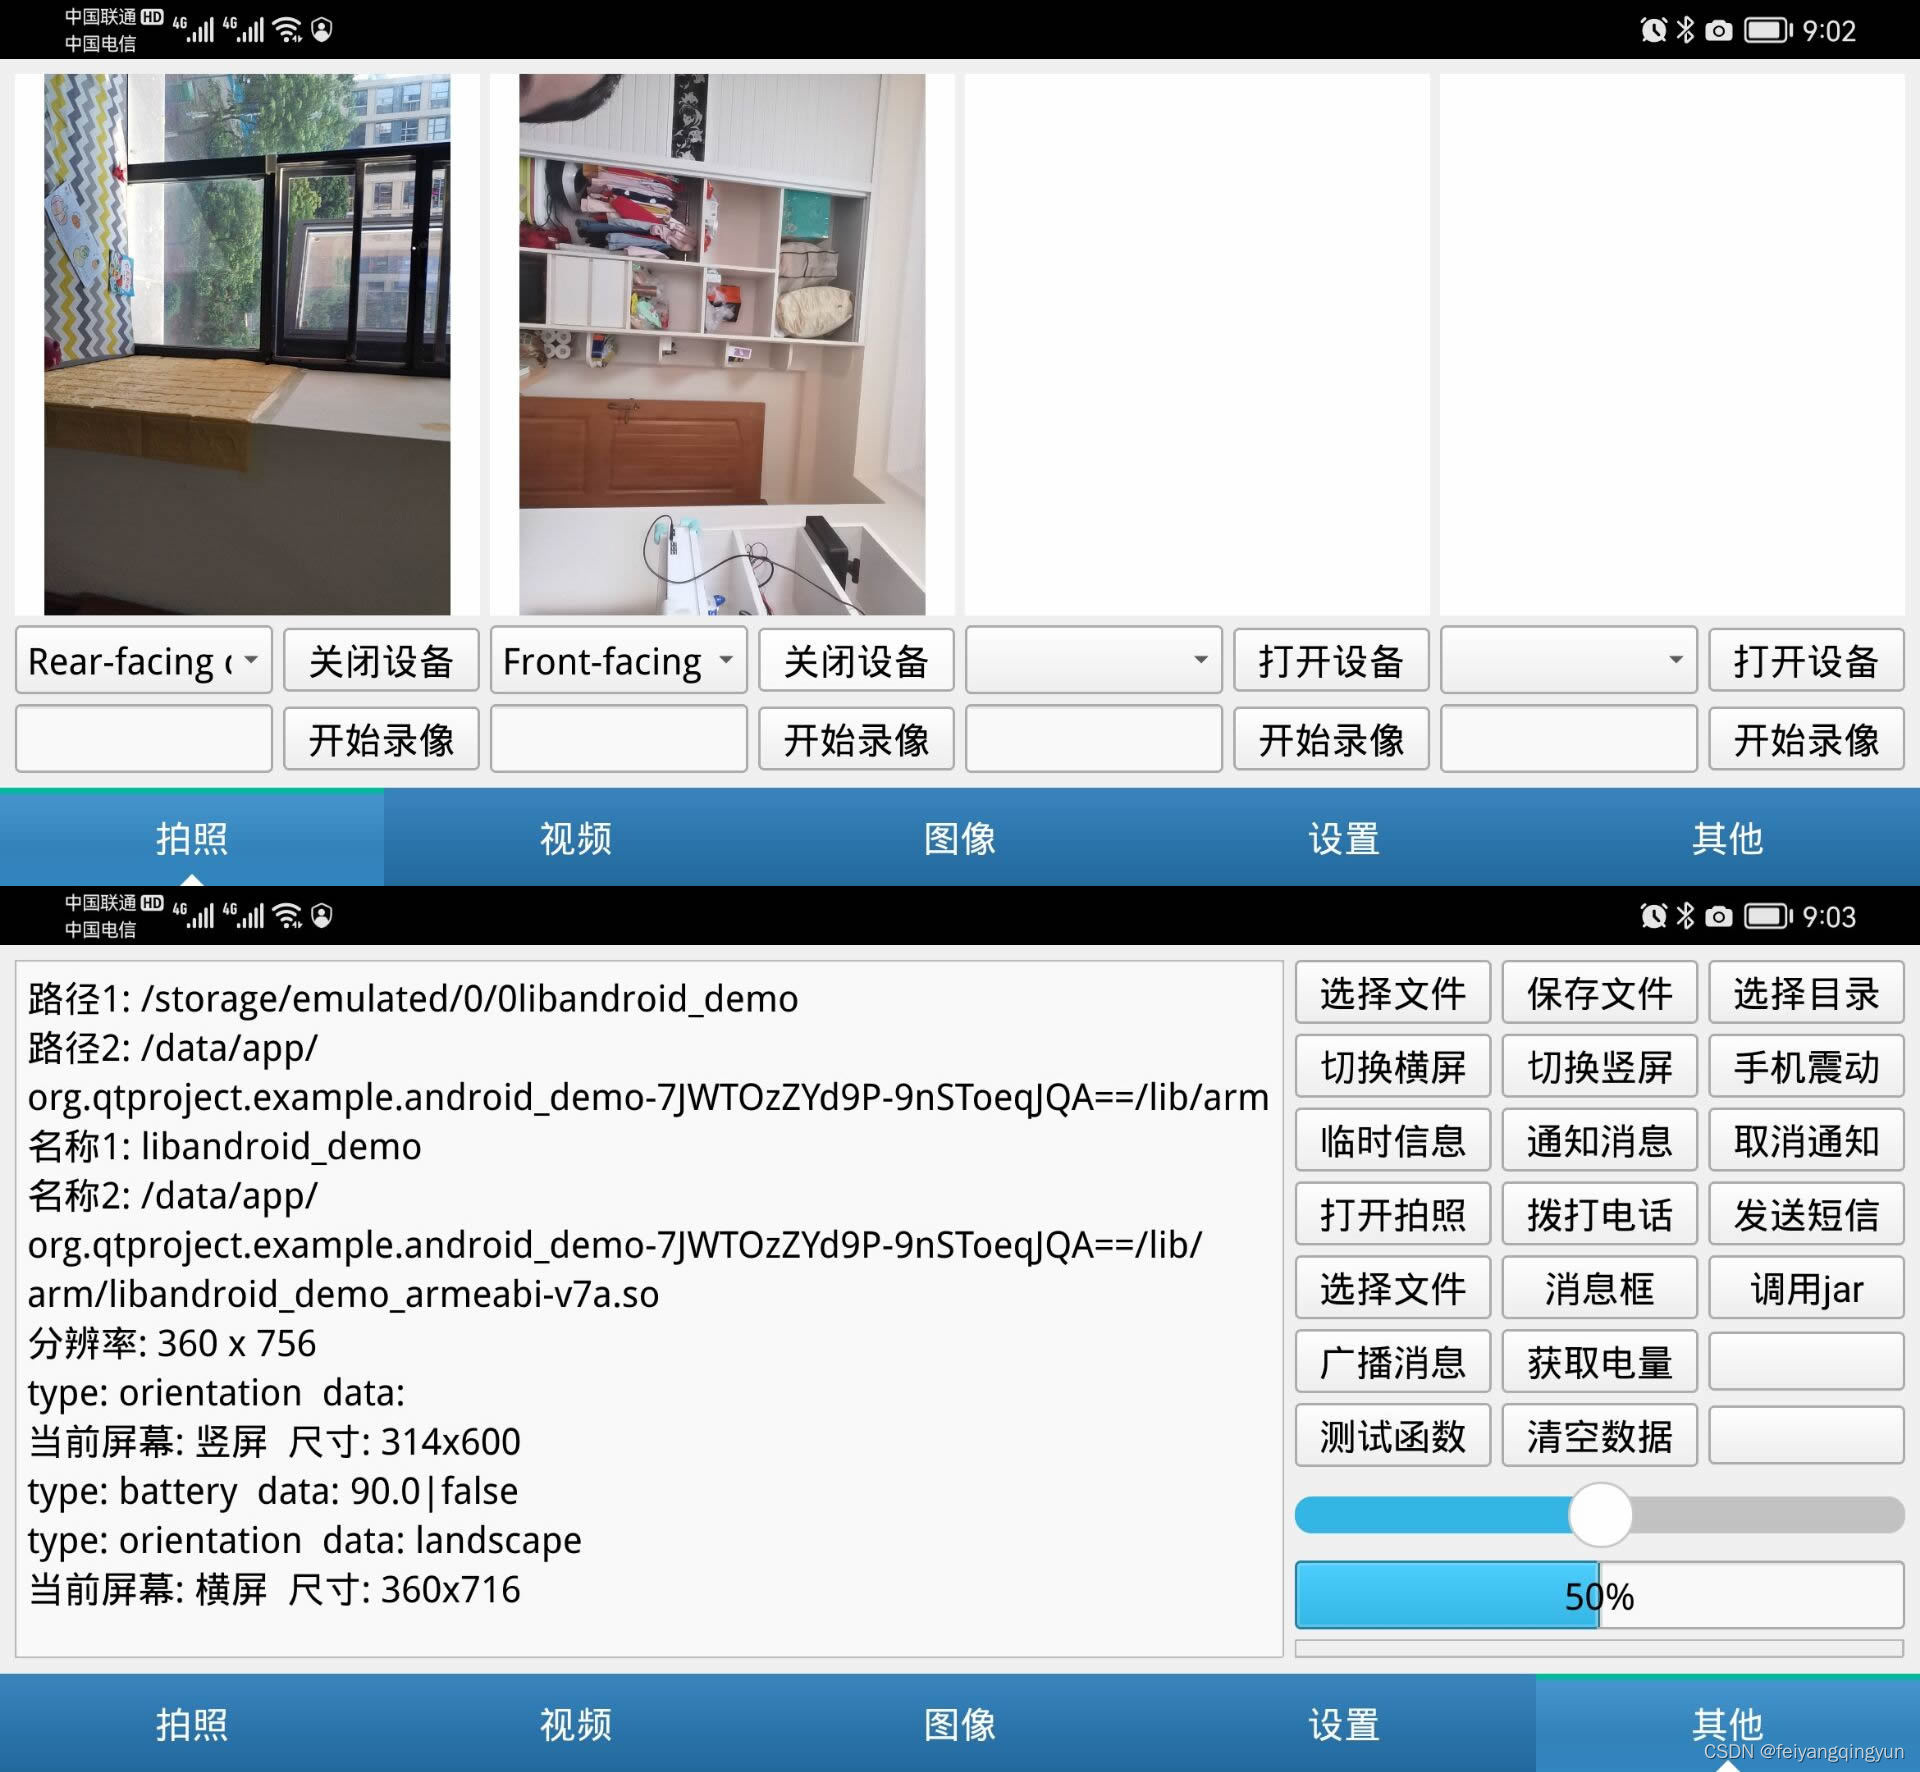Image resolution: width=1920 pixels, height=1772 pixels.
Task: Switch to the 视频 tab in upper screen
Action: (576, 838)
